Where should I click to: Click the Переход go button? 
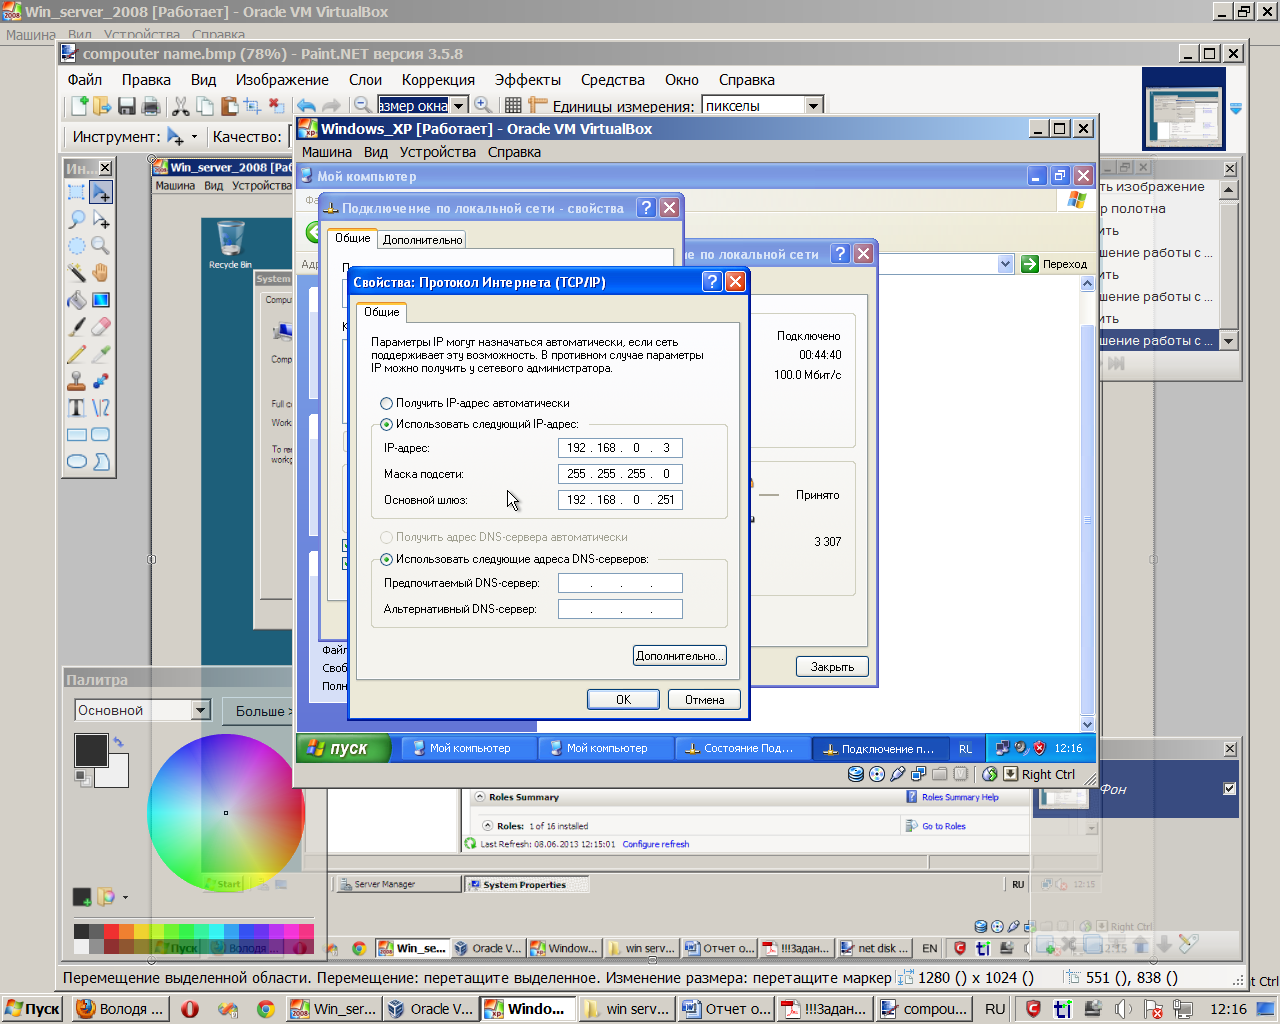tap(1054, 264)
